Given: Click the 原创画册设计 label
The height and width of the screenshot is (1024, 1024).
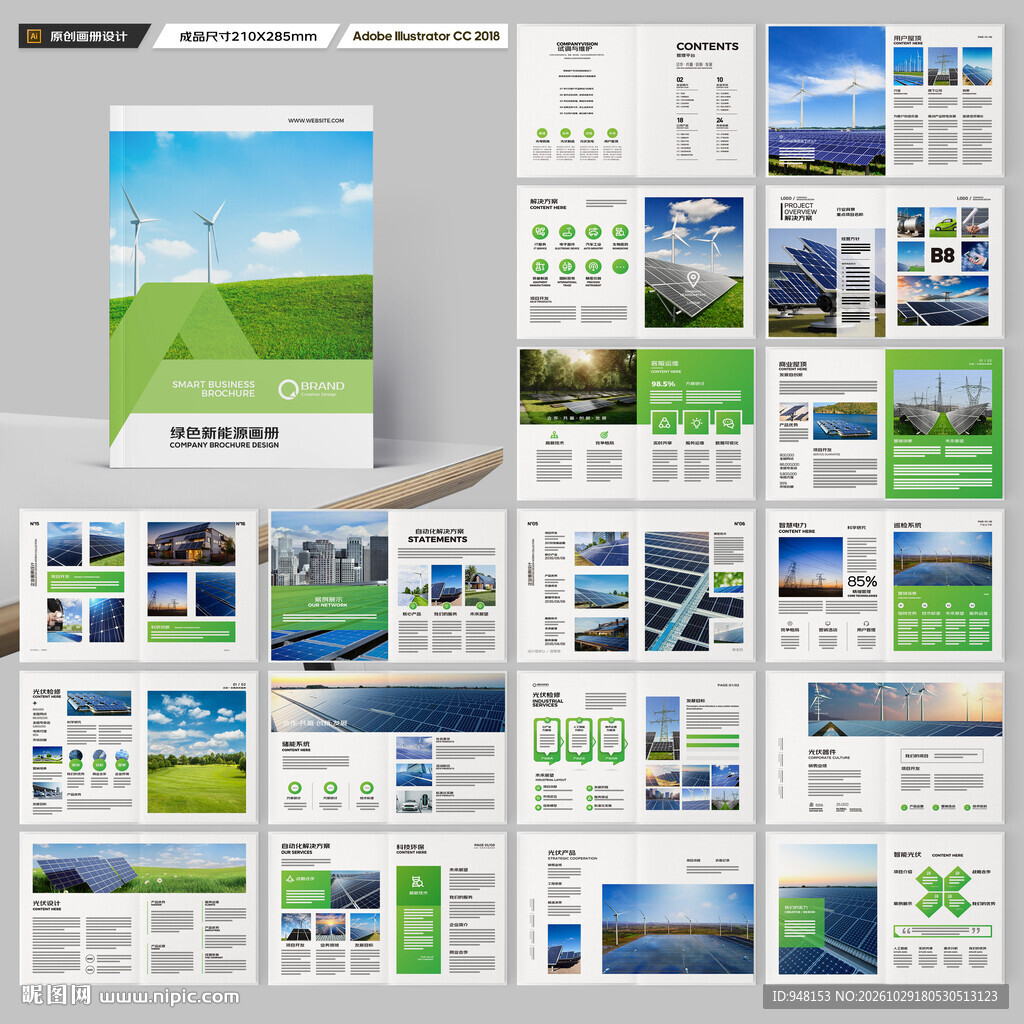Looking at the screenshot, I should pos(88,37).
